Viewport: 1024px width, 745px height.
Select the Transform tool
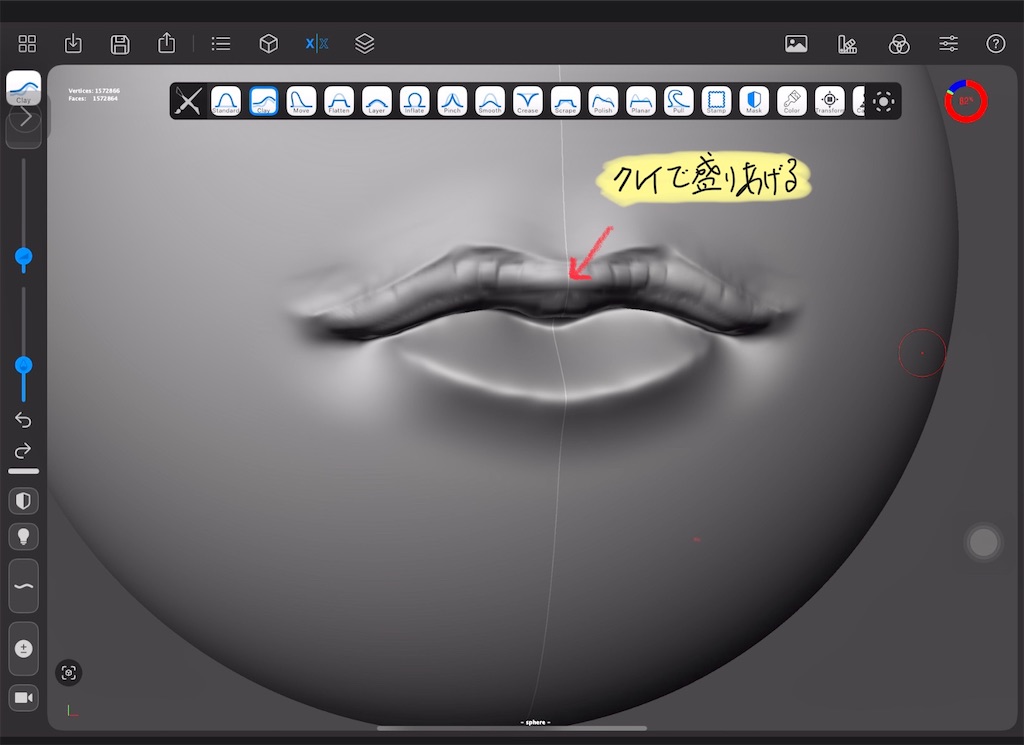point(829,101)
